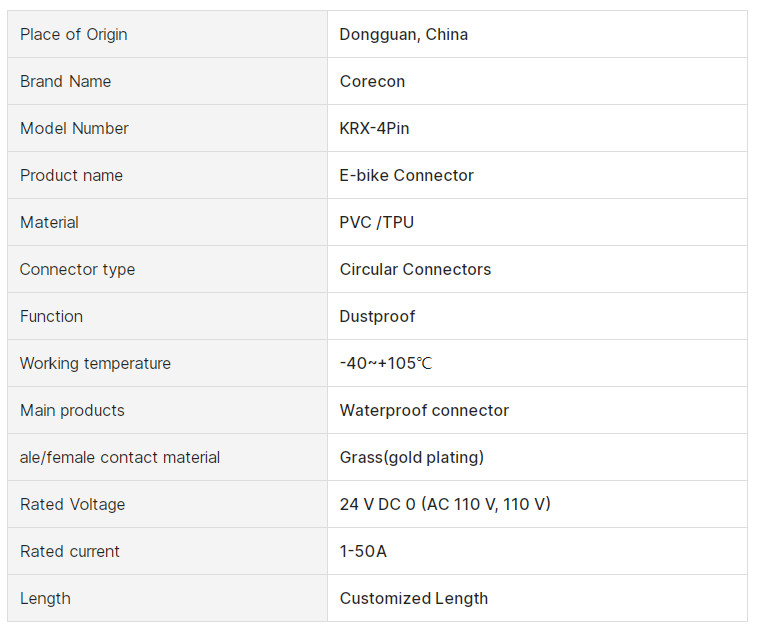This screenshot has width=762, height=625.
Task: Click the 'Working temperature' label
Action: pos(95,363)
